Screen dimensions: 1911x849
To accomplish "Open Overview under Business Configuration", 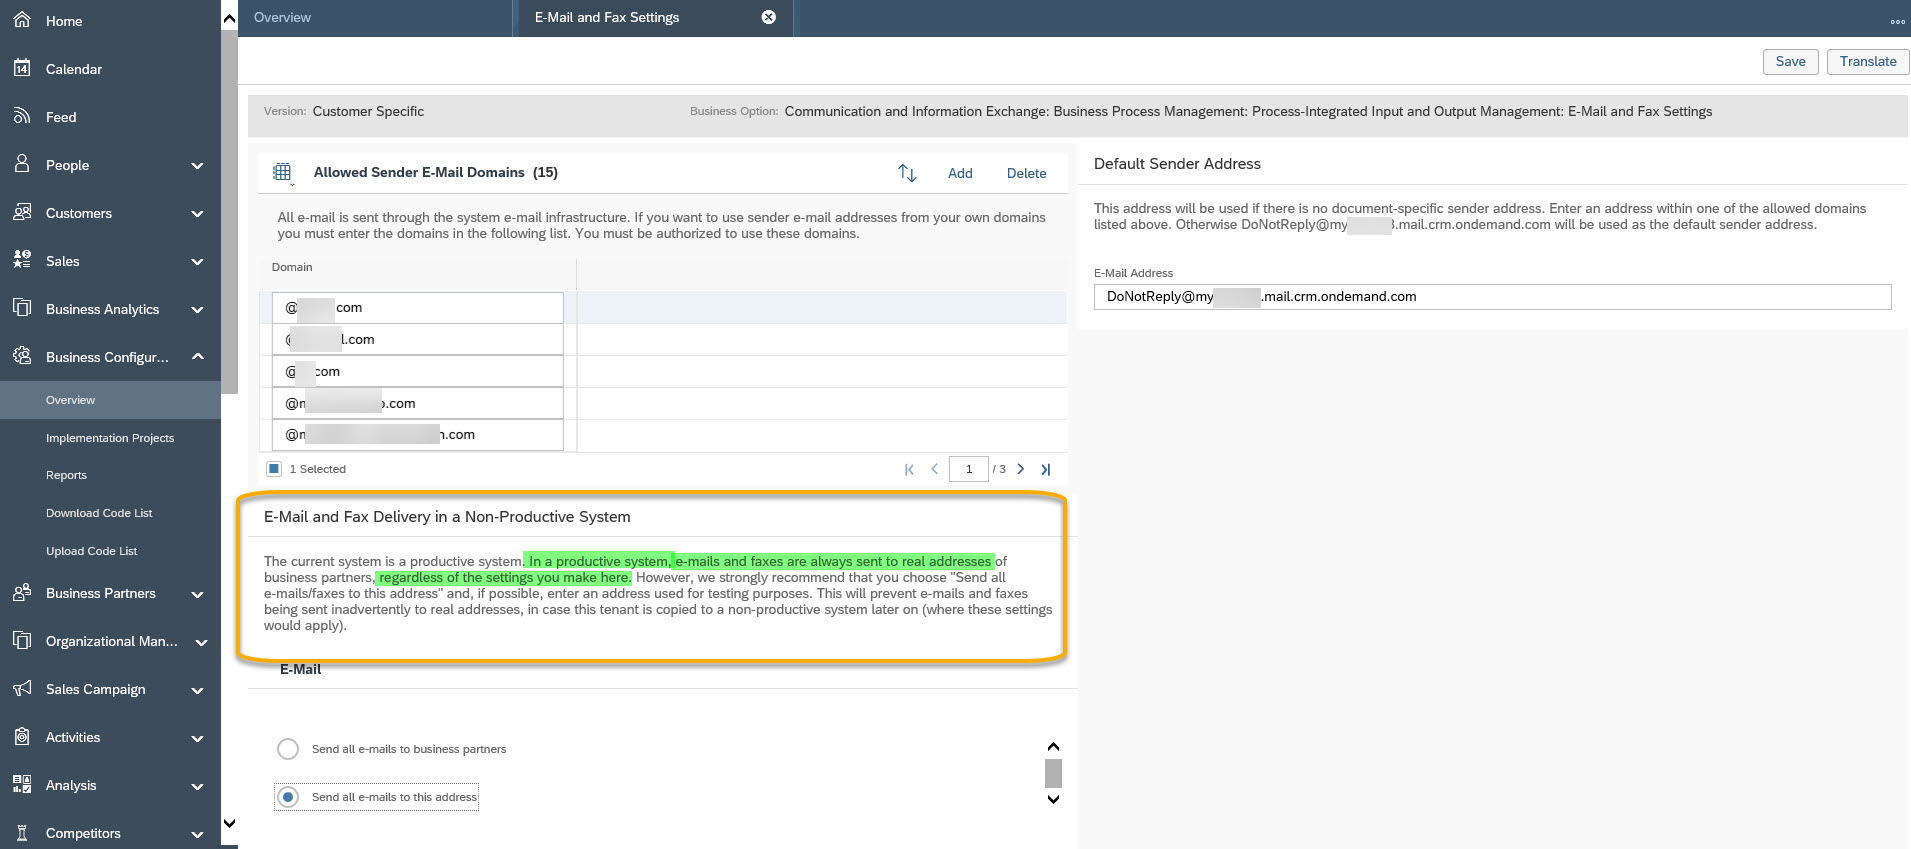I will click(x=110, y=400).
